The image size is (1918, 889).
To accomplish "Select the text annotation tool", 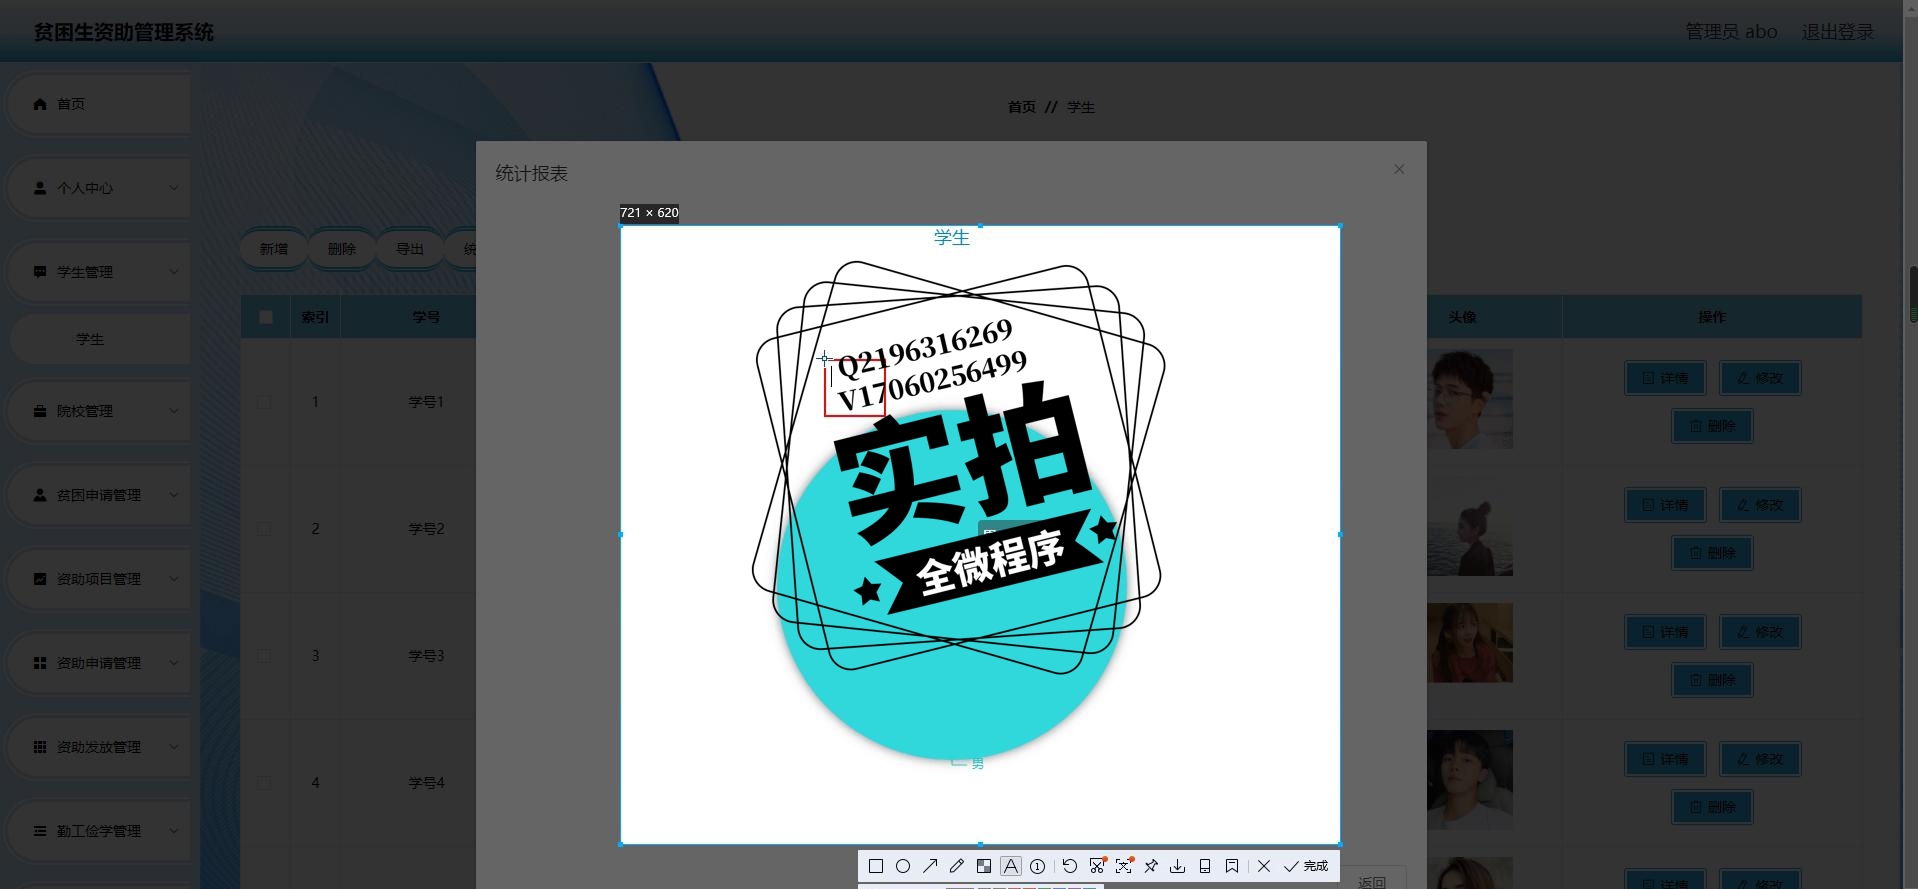I will point(1011,866).
